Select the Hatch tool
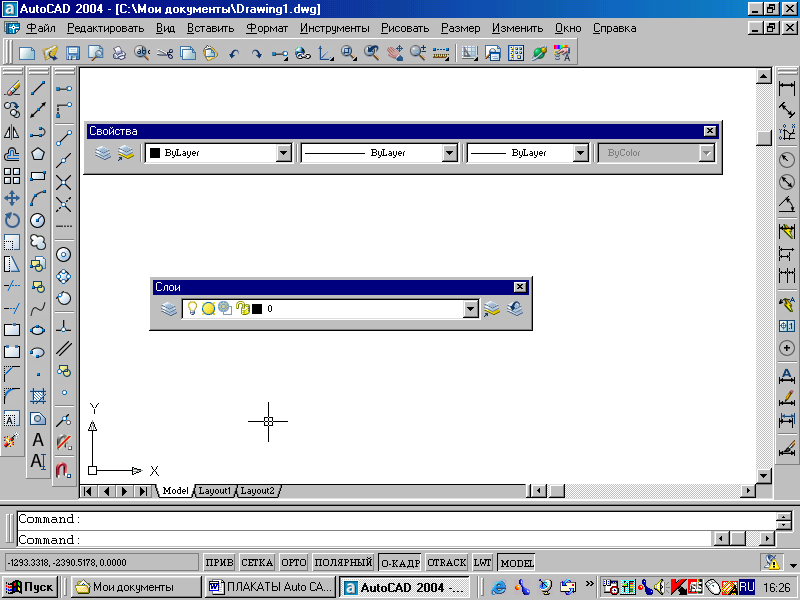Viewport: 800px width, 600px height. coord(38,396)
